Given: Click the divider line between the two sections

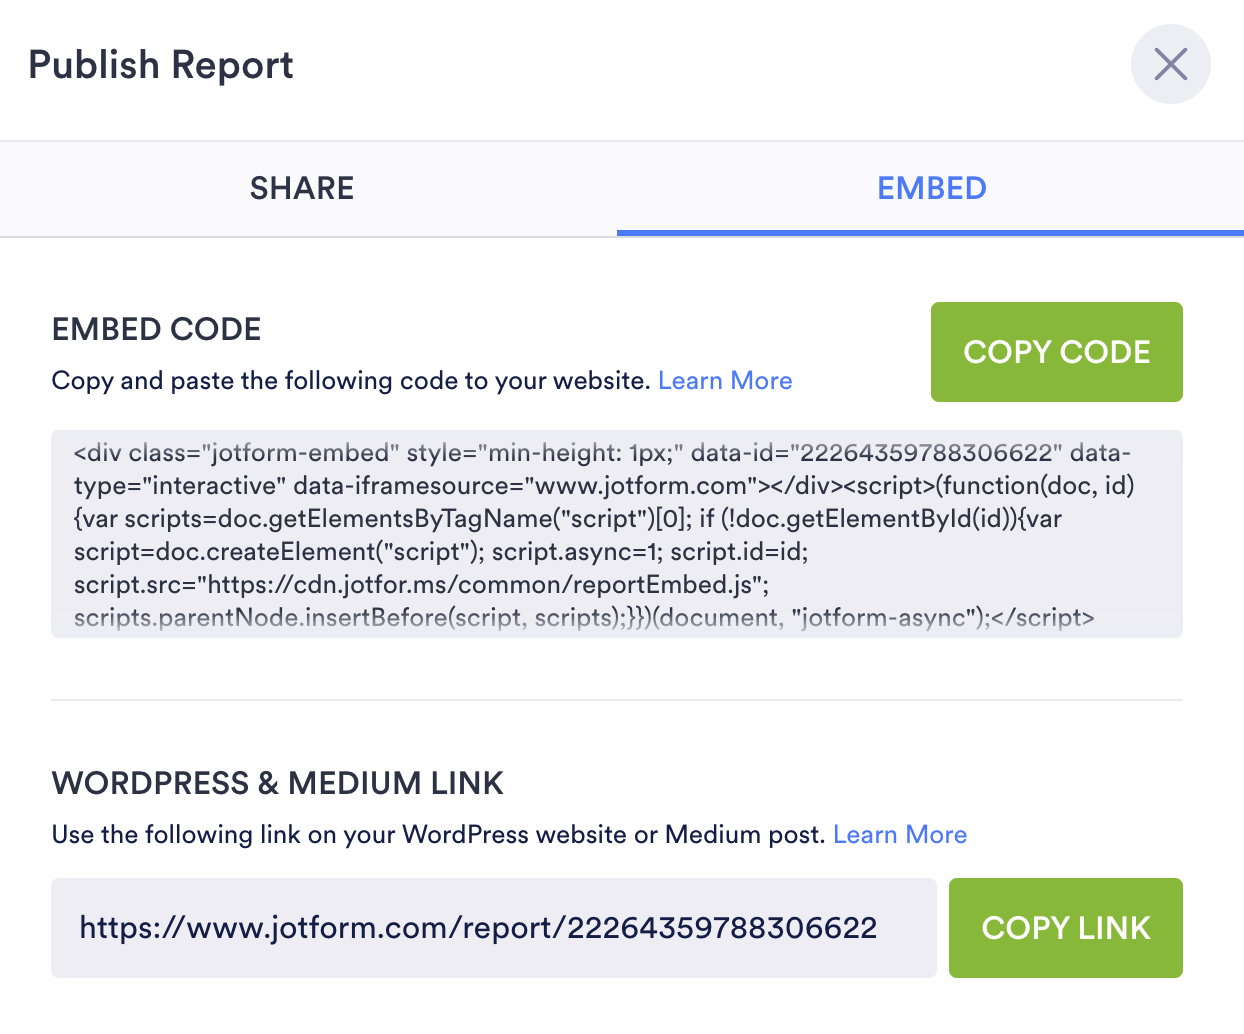Looking at the screenshot, I should coord(616,700).
